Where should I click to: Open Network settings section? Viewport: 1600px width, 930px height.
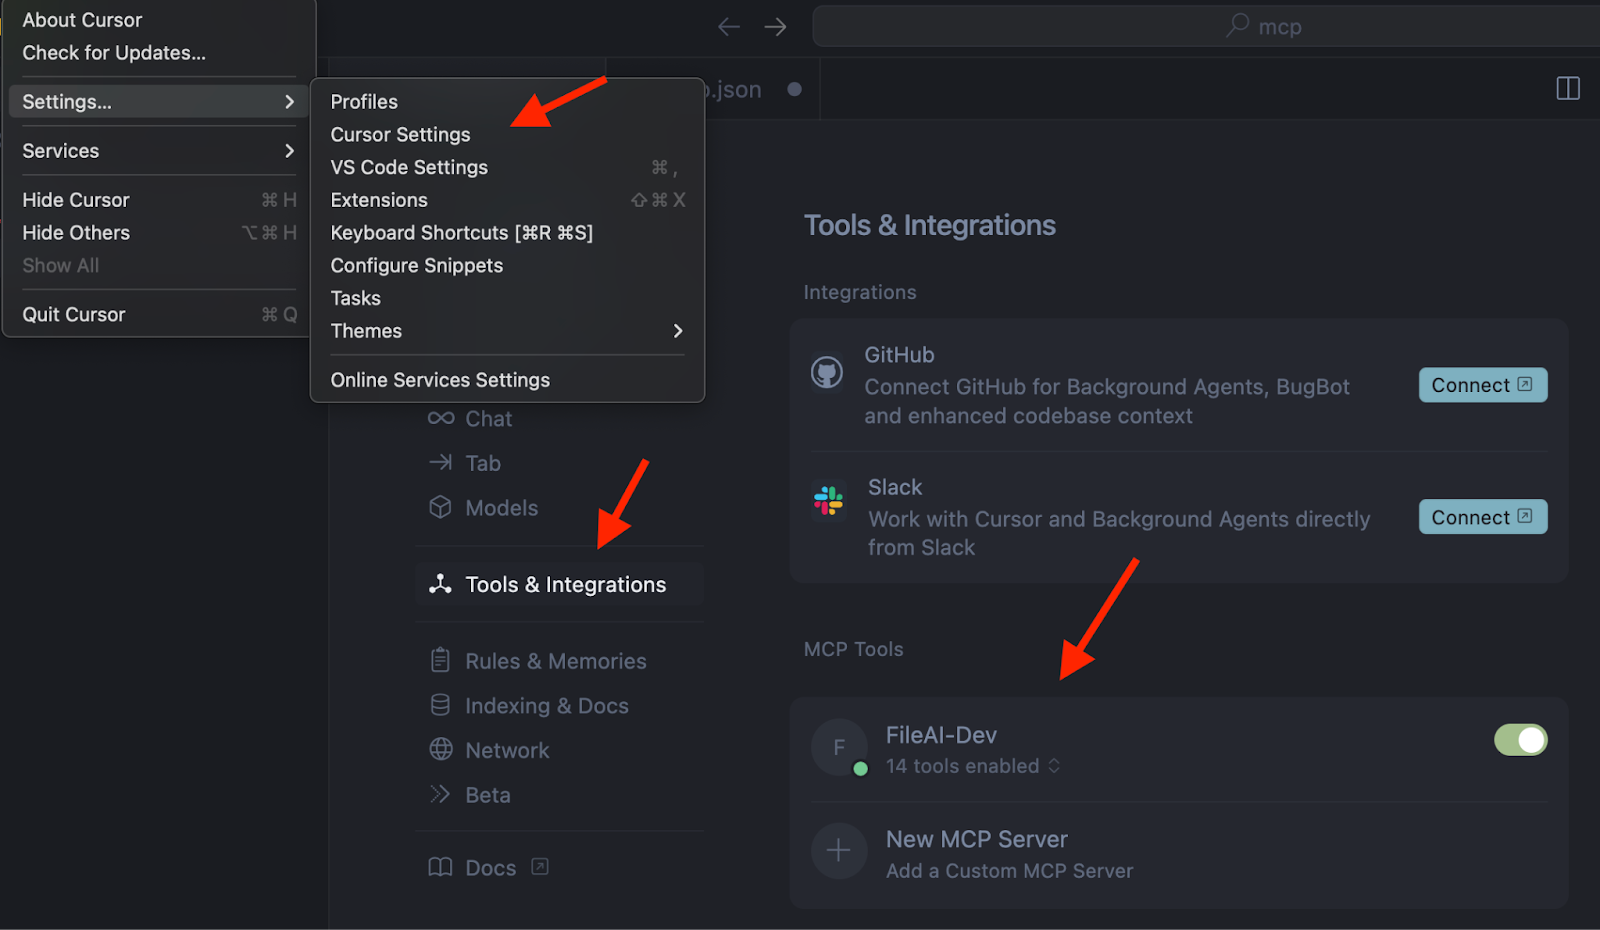point(560,750)
